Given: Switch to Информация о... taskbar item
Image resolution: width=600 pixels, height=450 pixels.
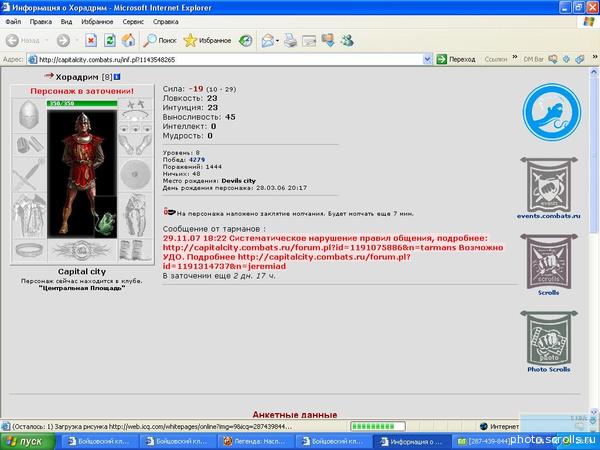Looking at the screenshot, I should [x=410, y=442].
